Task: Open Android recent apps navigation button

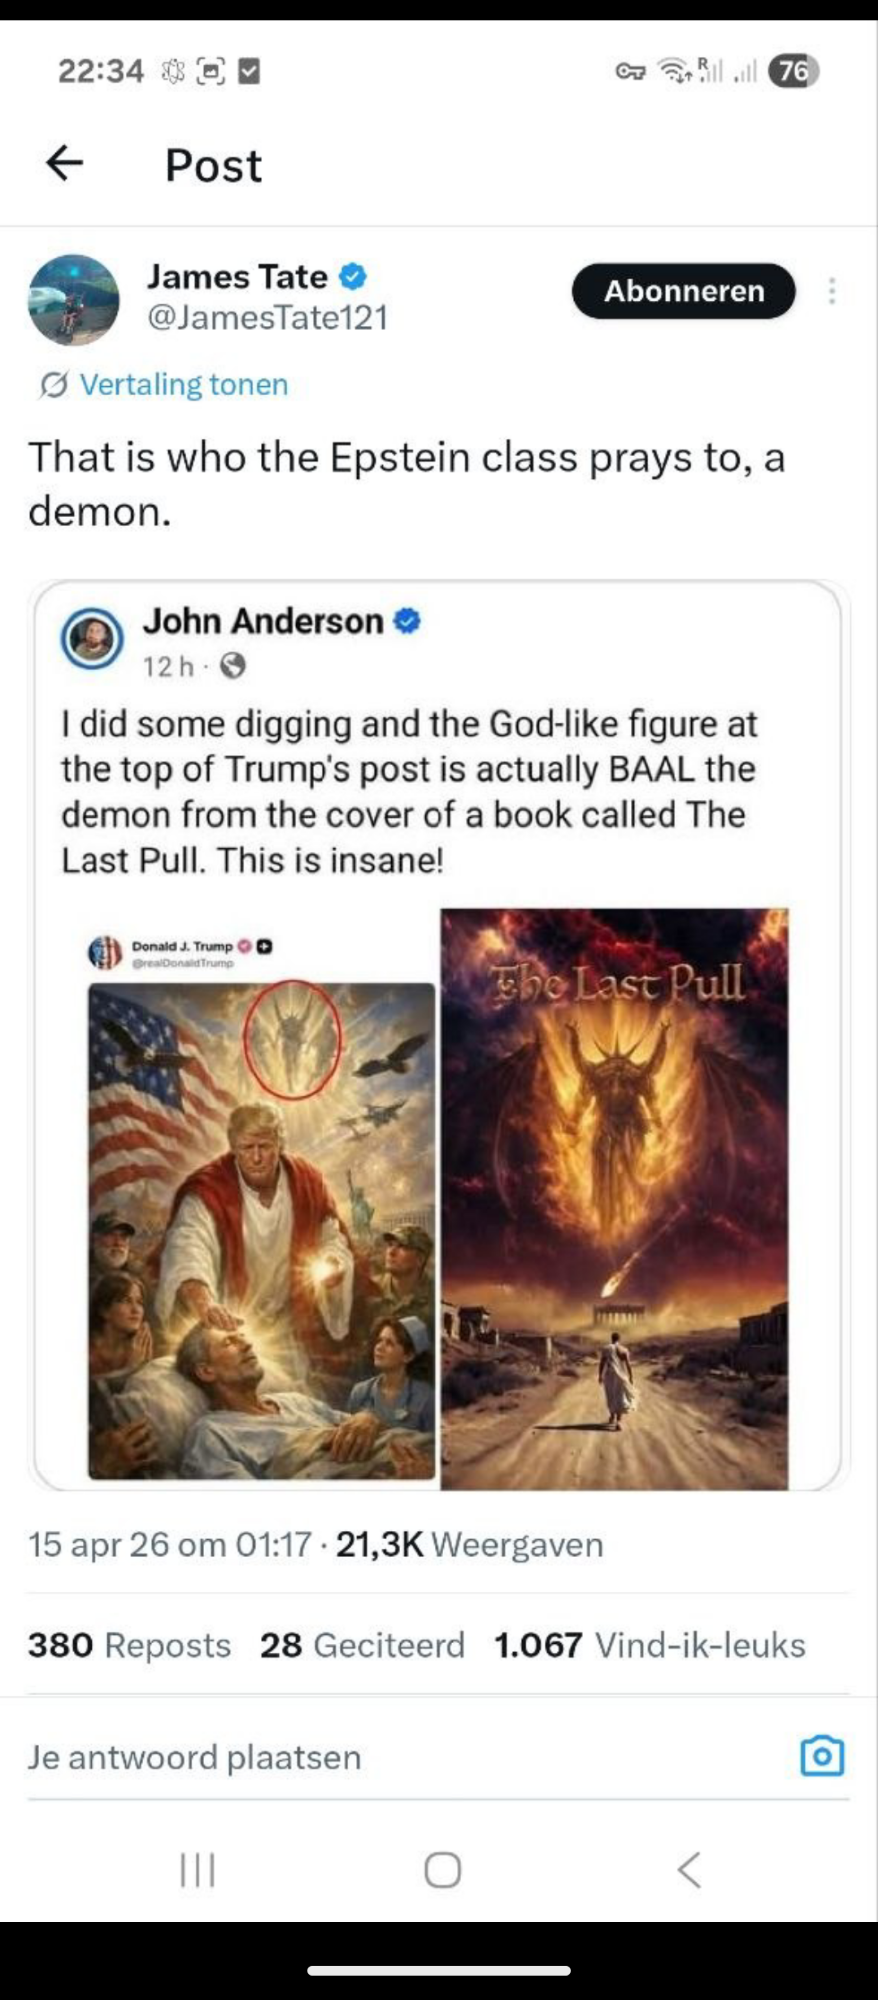Action: click(x=197, y=1869)
